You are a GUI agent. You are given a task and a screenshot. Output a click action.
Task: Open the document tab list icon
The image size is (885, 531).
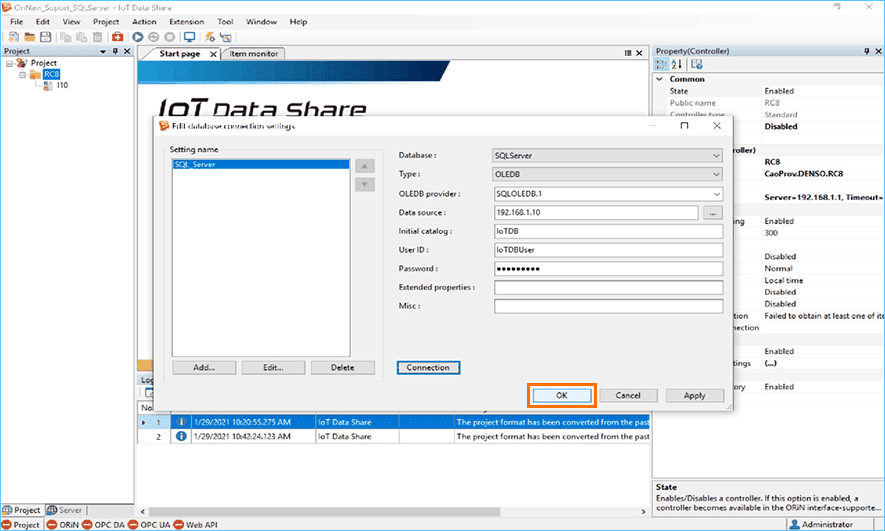(628, 53)
